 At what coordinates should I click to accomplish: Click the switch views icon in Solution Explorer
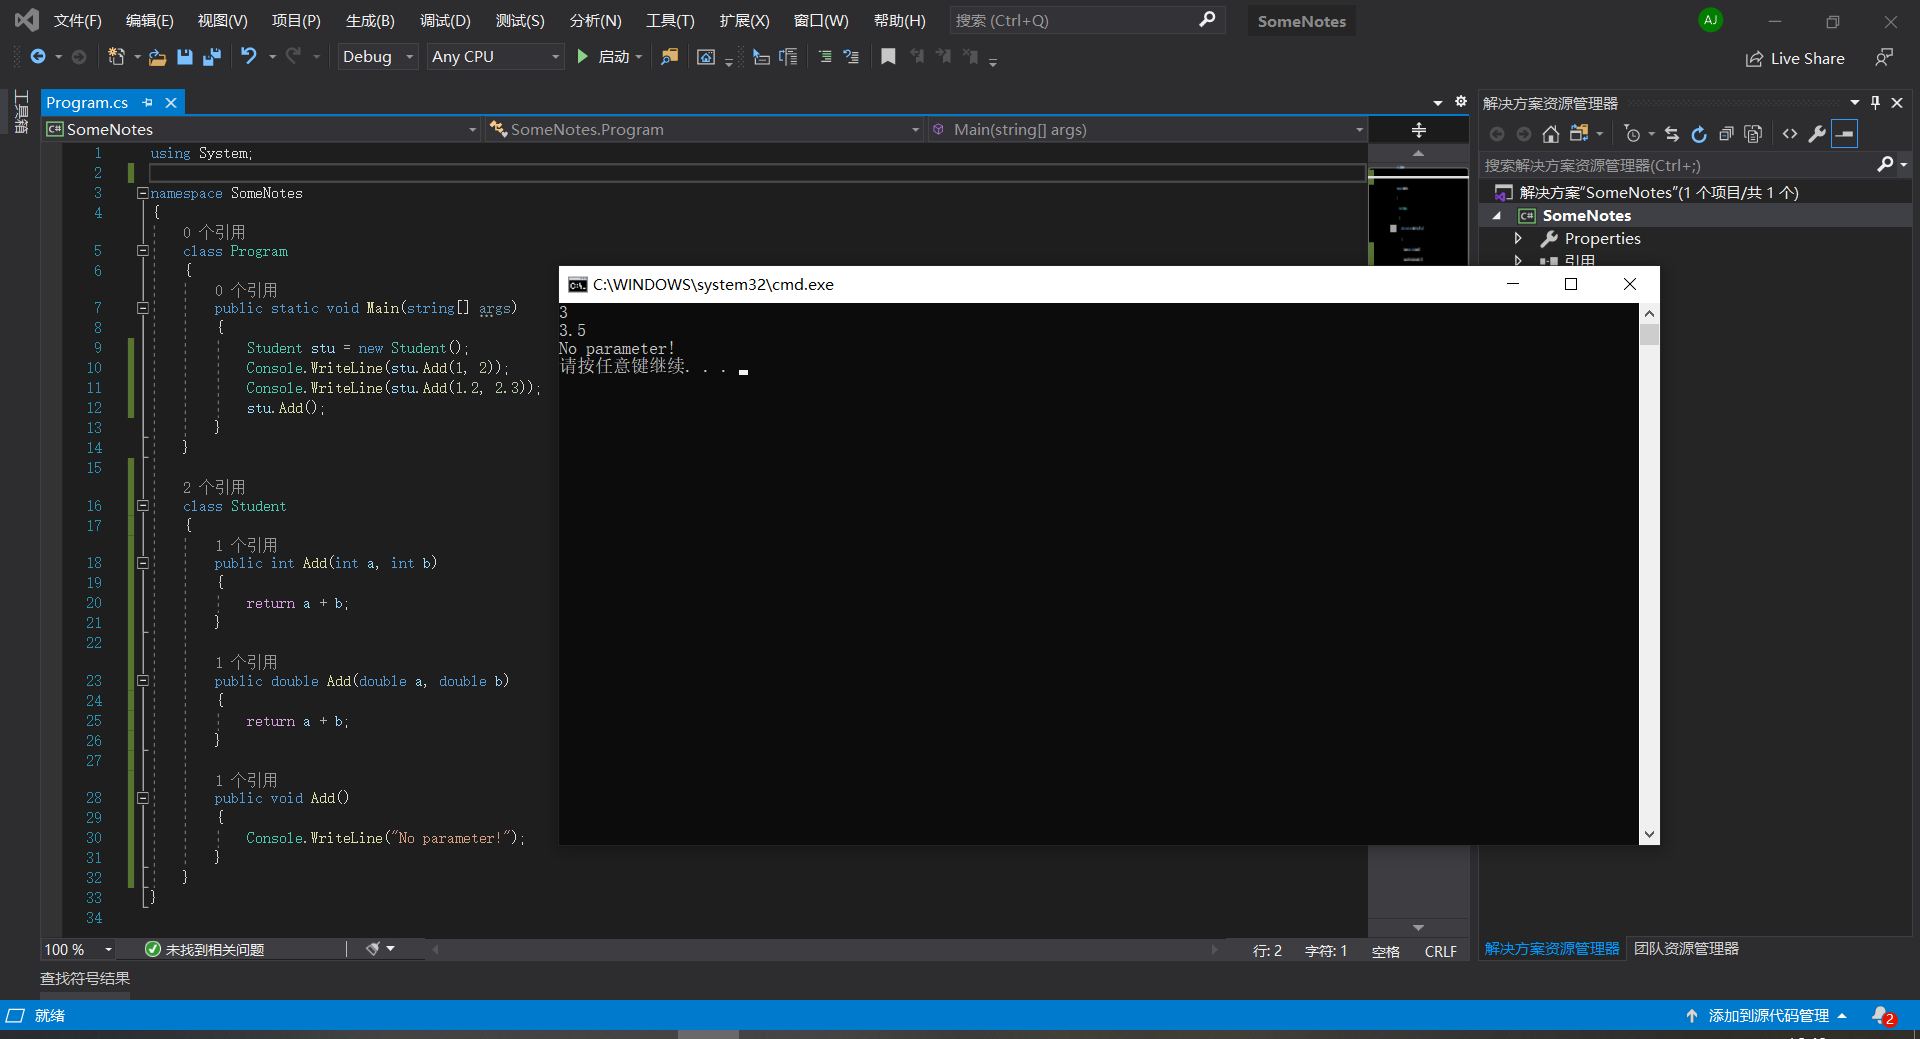click(1579, 134)
